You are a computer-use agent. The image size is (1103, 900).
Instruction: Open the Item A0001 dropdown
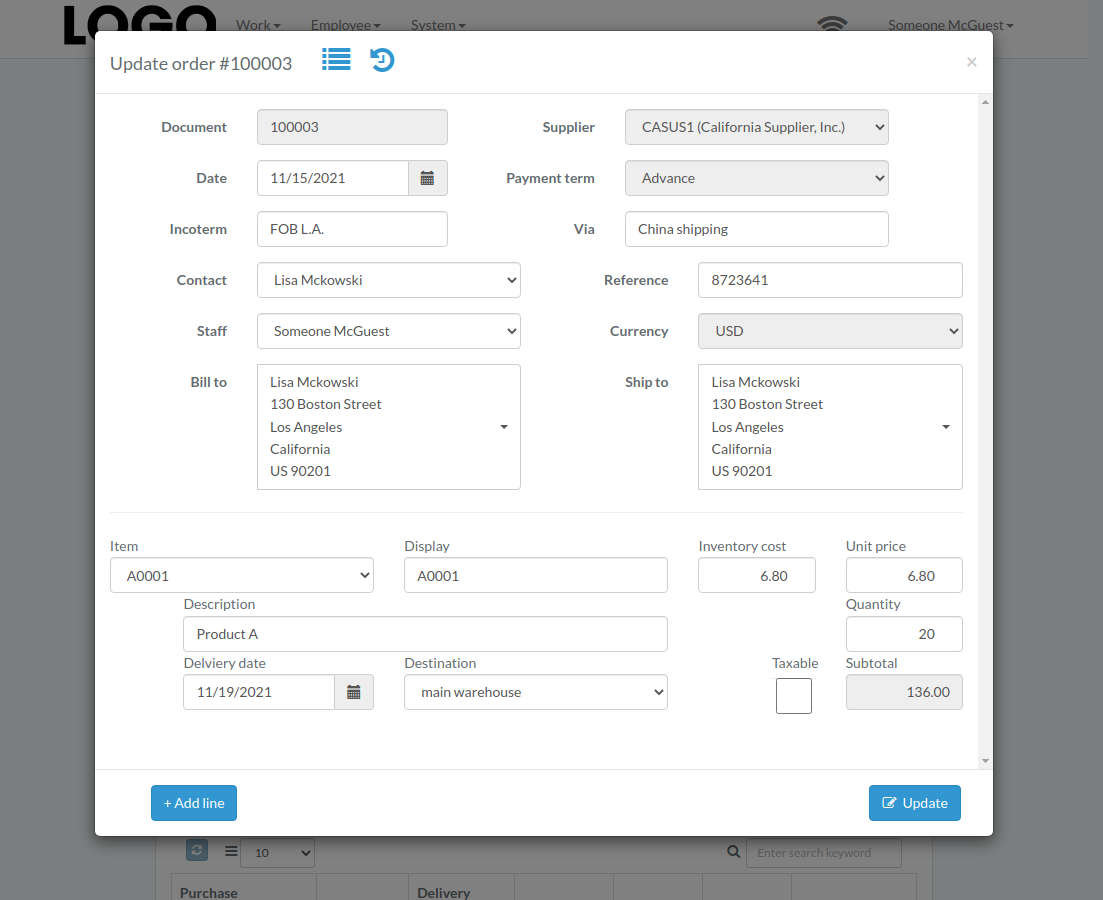click(x=241, y=576)
